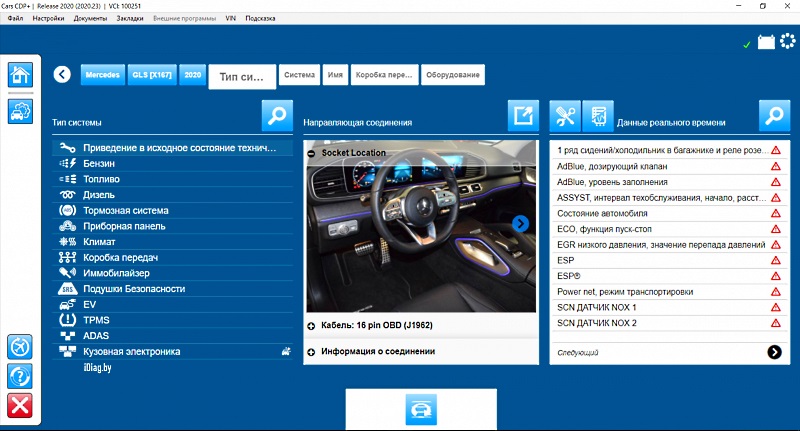Open the wrench and screwdriver tools icon

[x=566, y=116]
